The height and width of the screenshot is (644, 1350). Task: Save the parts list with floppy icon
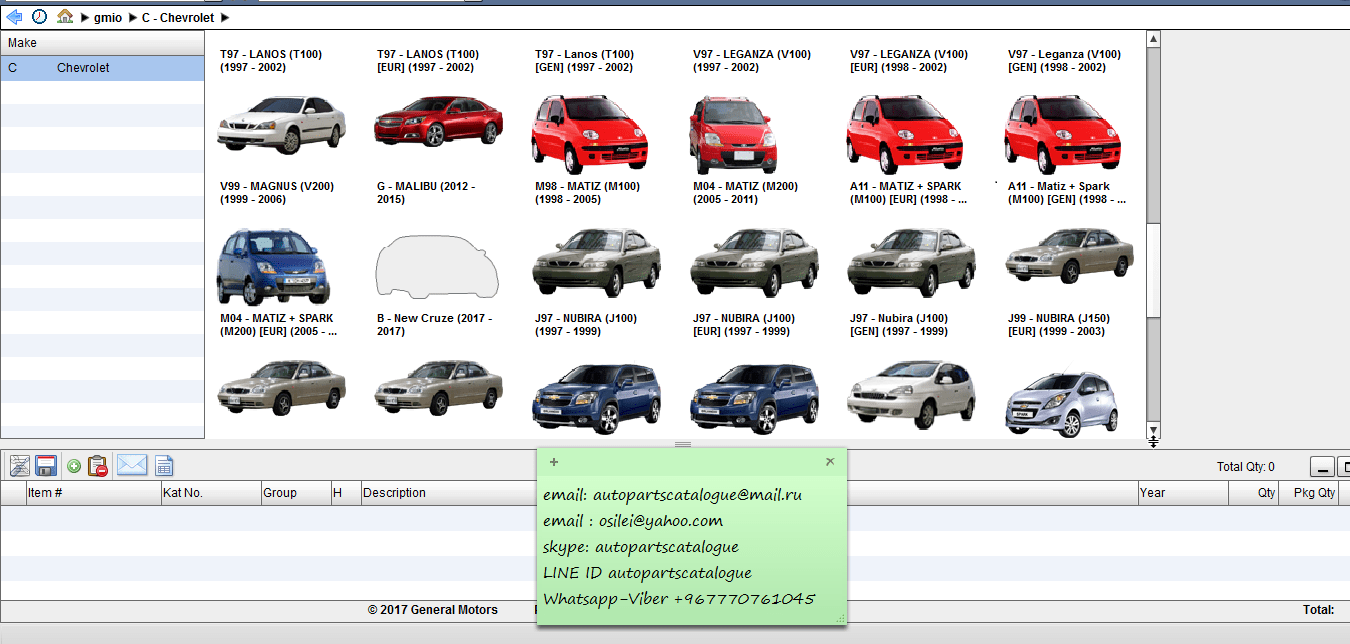coord(46,465)
